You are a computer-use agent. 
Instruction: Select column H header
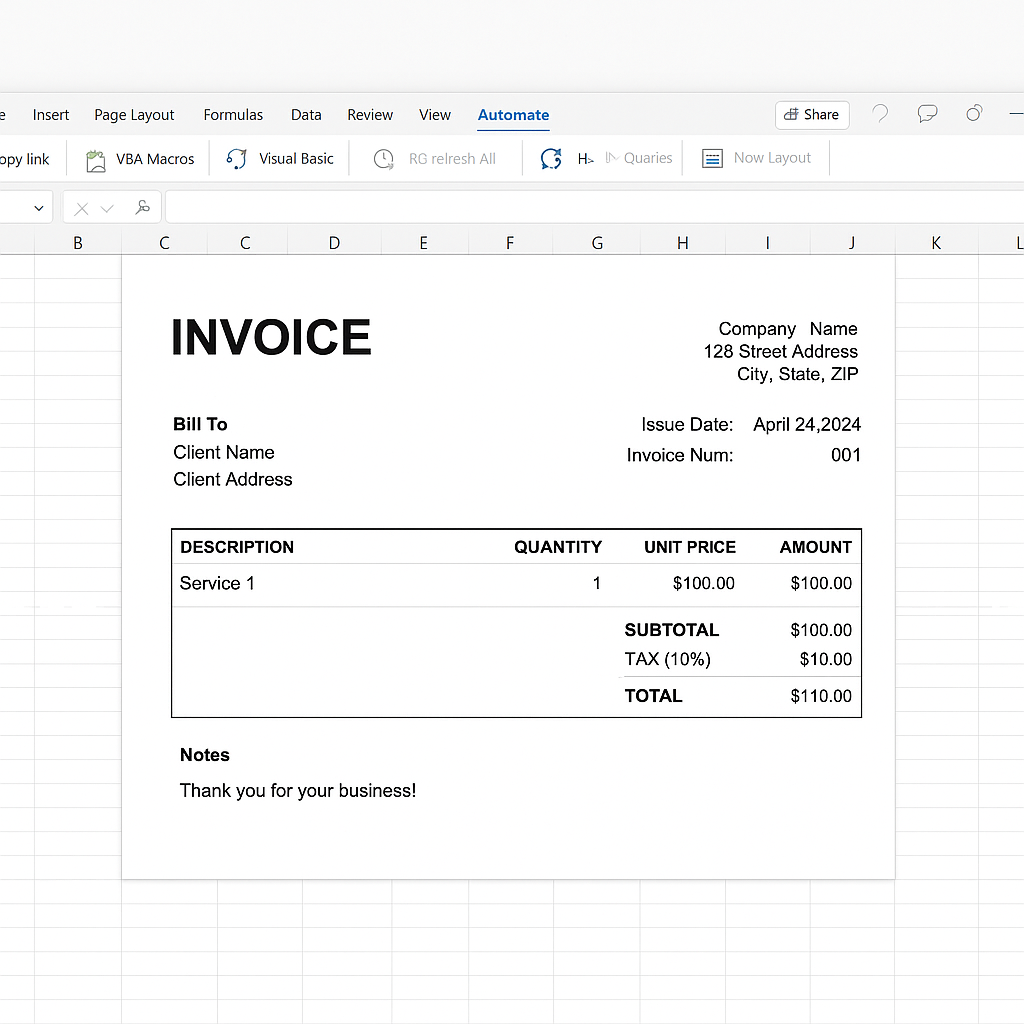coord(682,242)
